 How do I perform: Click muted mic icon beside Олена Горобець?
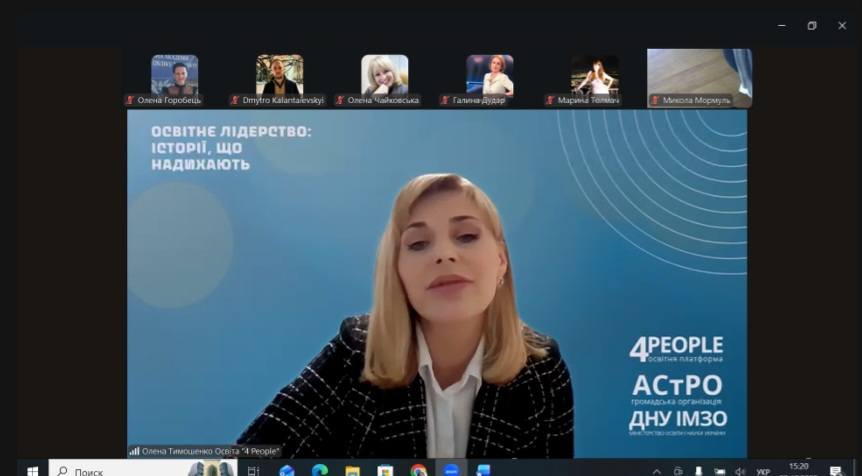point(130,100)
